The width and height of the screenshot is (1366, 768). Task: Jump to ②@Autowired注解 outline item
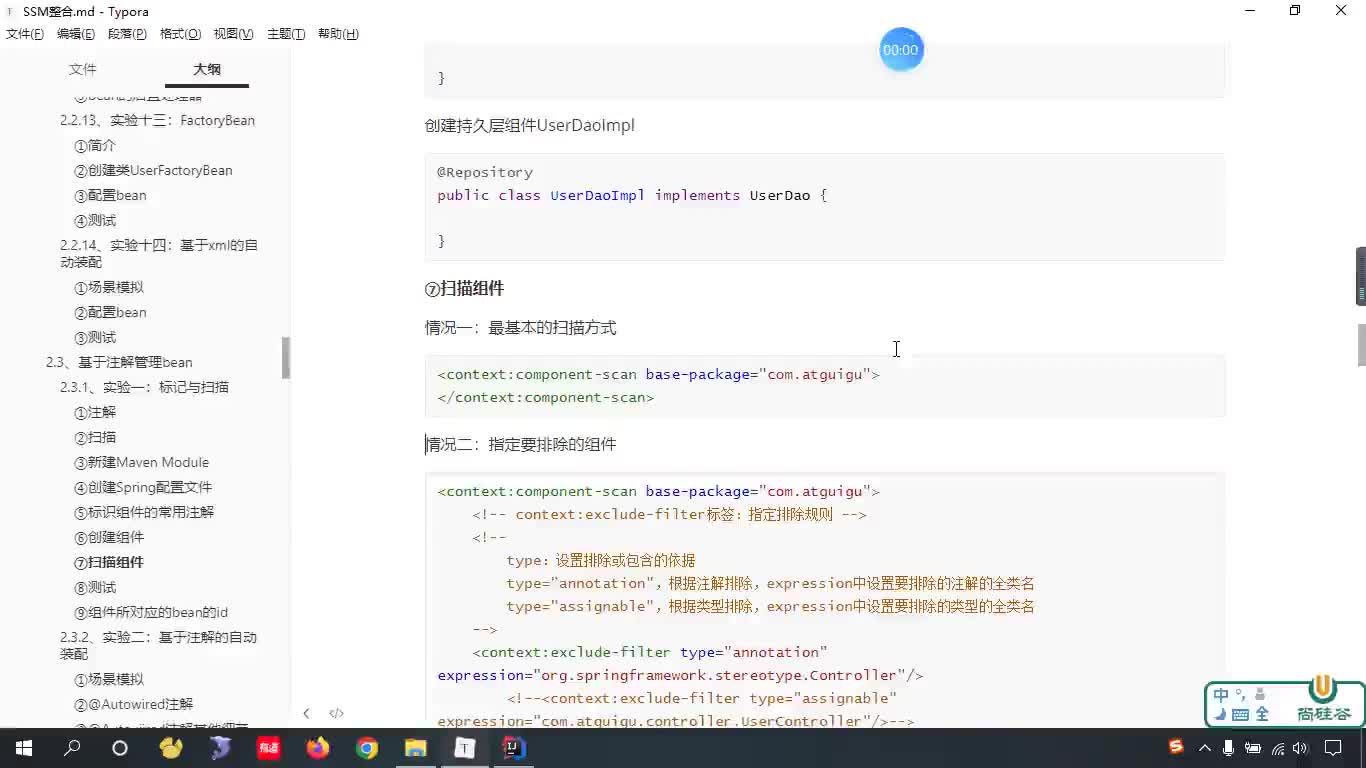[x=134, y=704]
